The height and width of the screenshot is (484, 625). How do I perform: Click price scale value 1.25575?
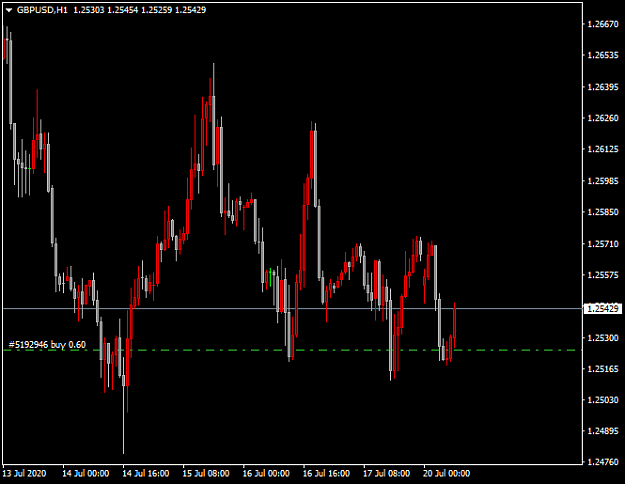click(603, 275)
